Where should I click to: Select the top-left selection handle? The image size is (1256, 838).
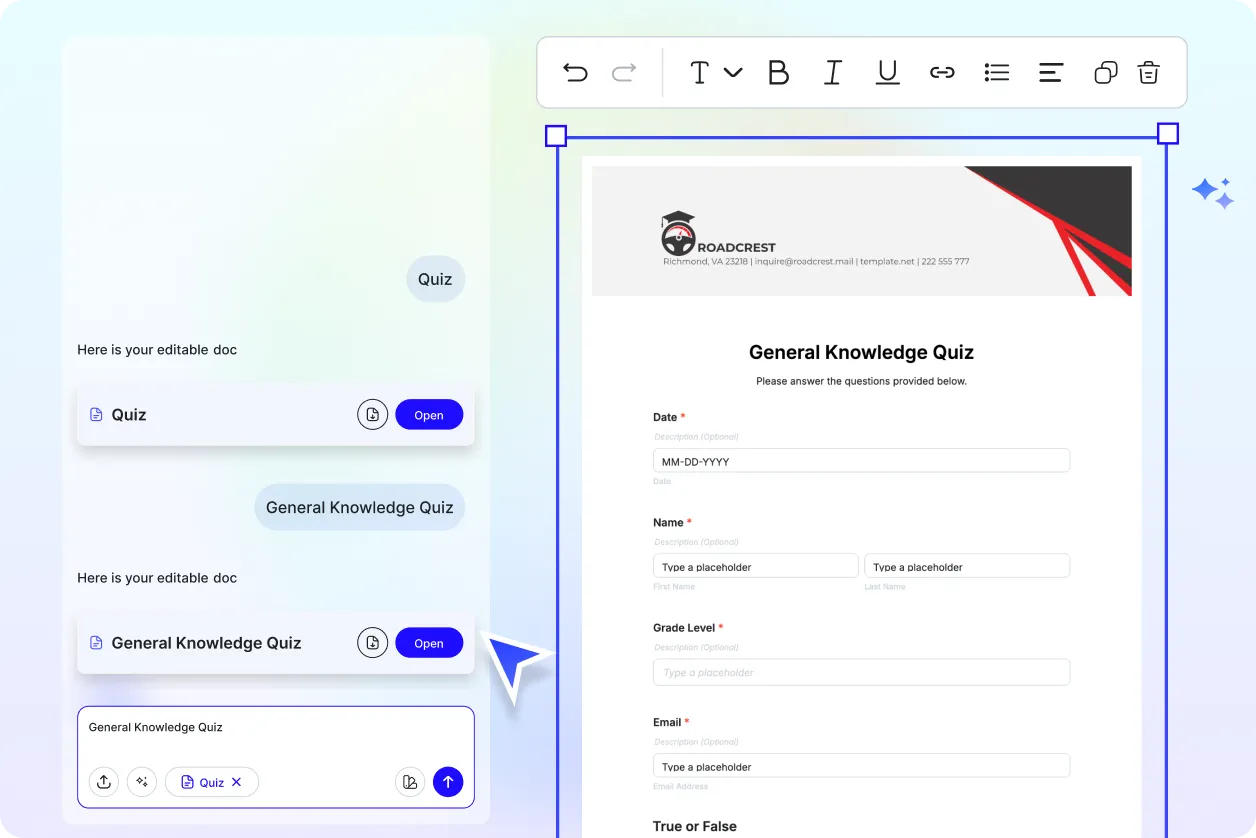coord(555,135)
